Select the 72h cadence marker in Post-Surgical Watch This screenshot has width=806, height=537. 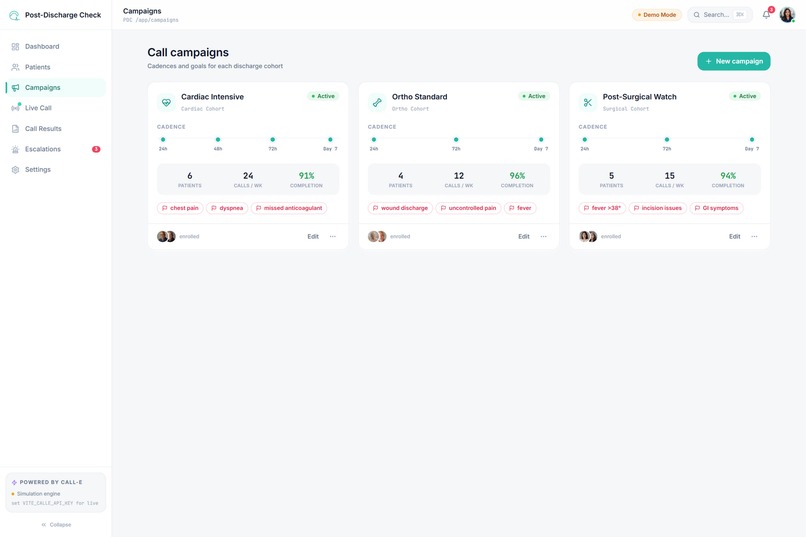point(667,140)
